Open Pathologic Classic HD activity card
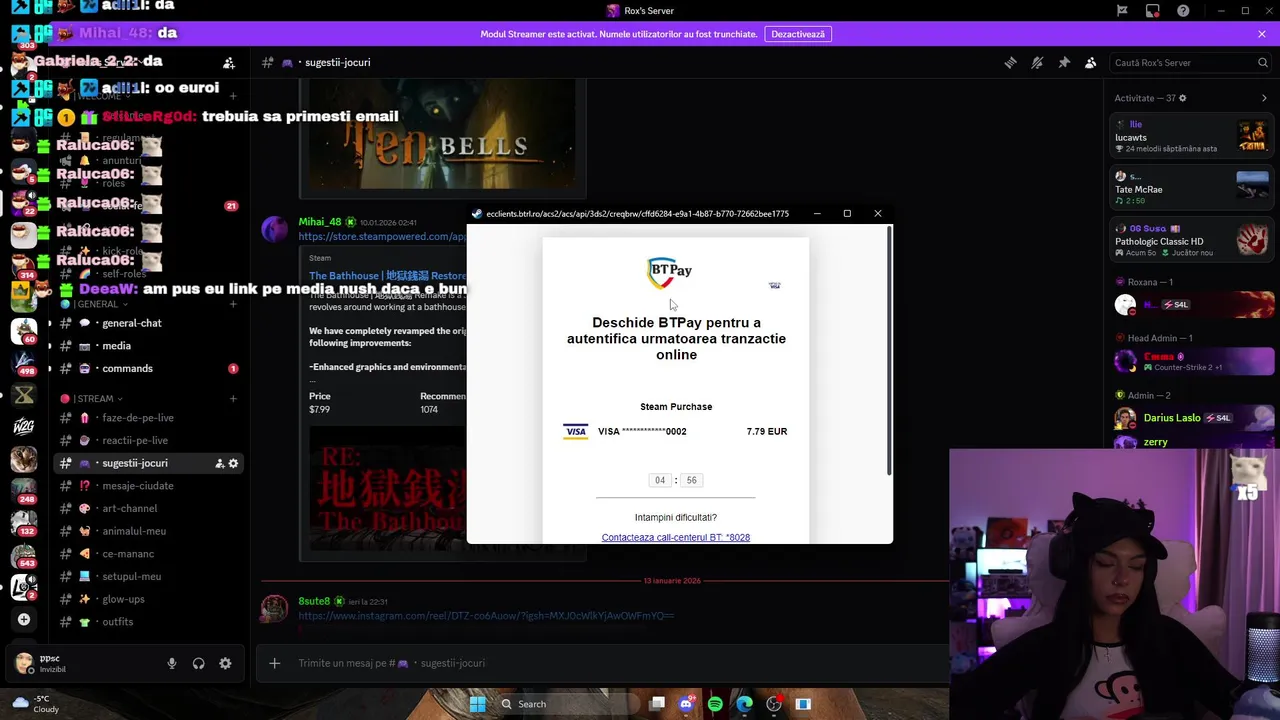 [1193, 240]
